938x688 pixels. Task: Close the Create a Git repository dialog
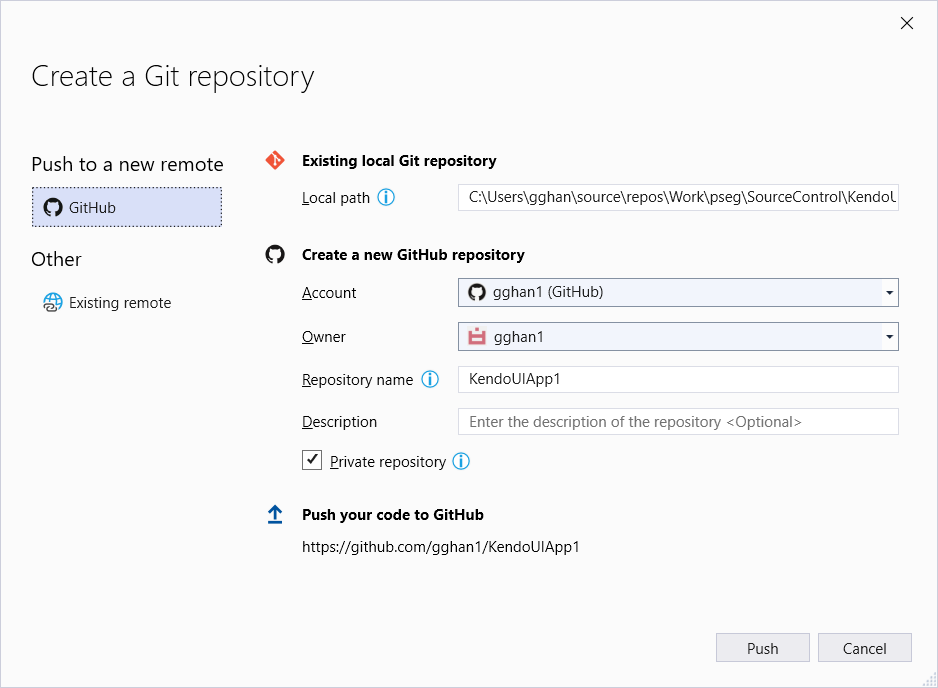pos(907,23)
